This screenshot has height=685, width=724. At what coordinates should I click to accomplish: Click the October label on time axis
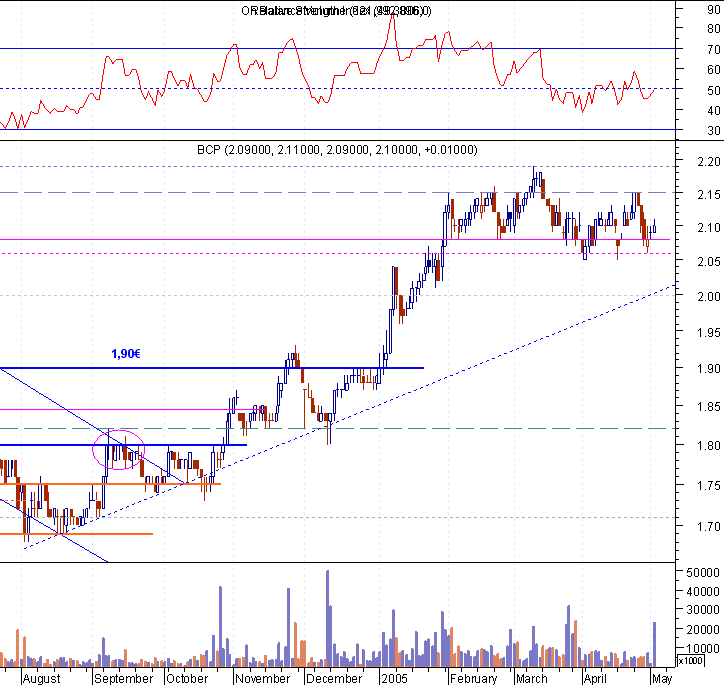tap(187, 679)
